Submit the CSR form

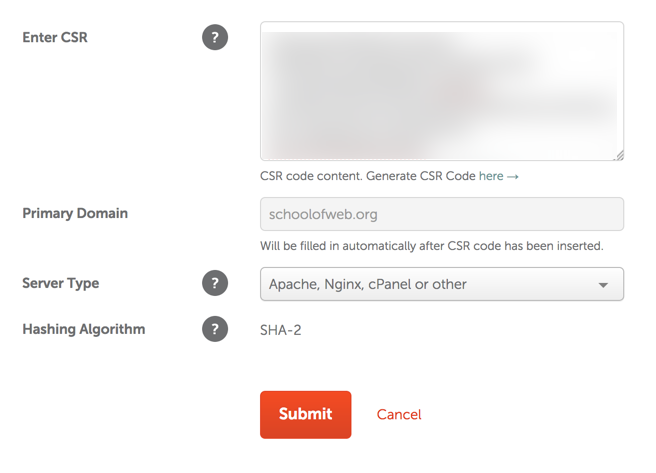pos(305,414)
